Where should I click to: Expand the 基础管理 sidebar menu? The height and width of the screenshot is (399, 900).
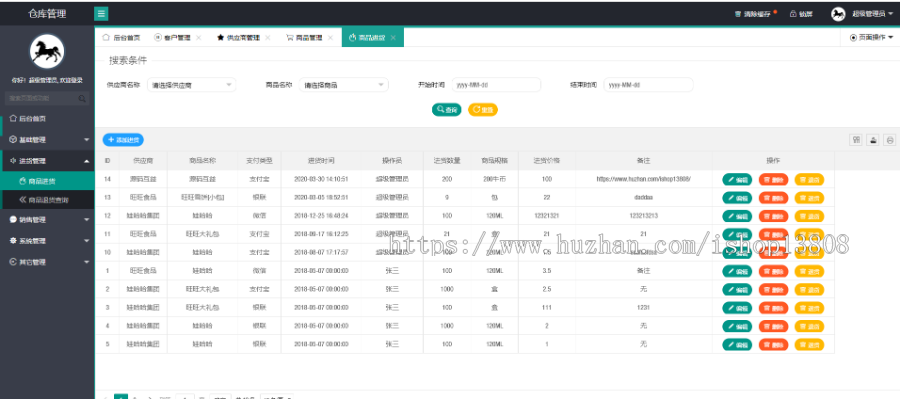pyautogui.click(x=47, y=140)
